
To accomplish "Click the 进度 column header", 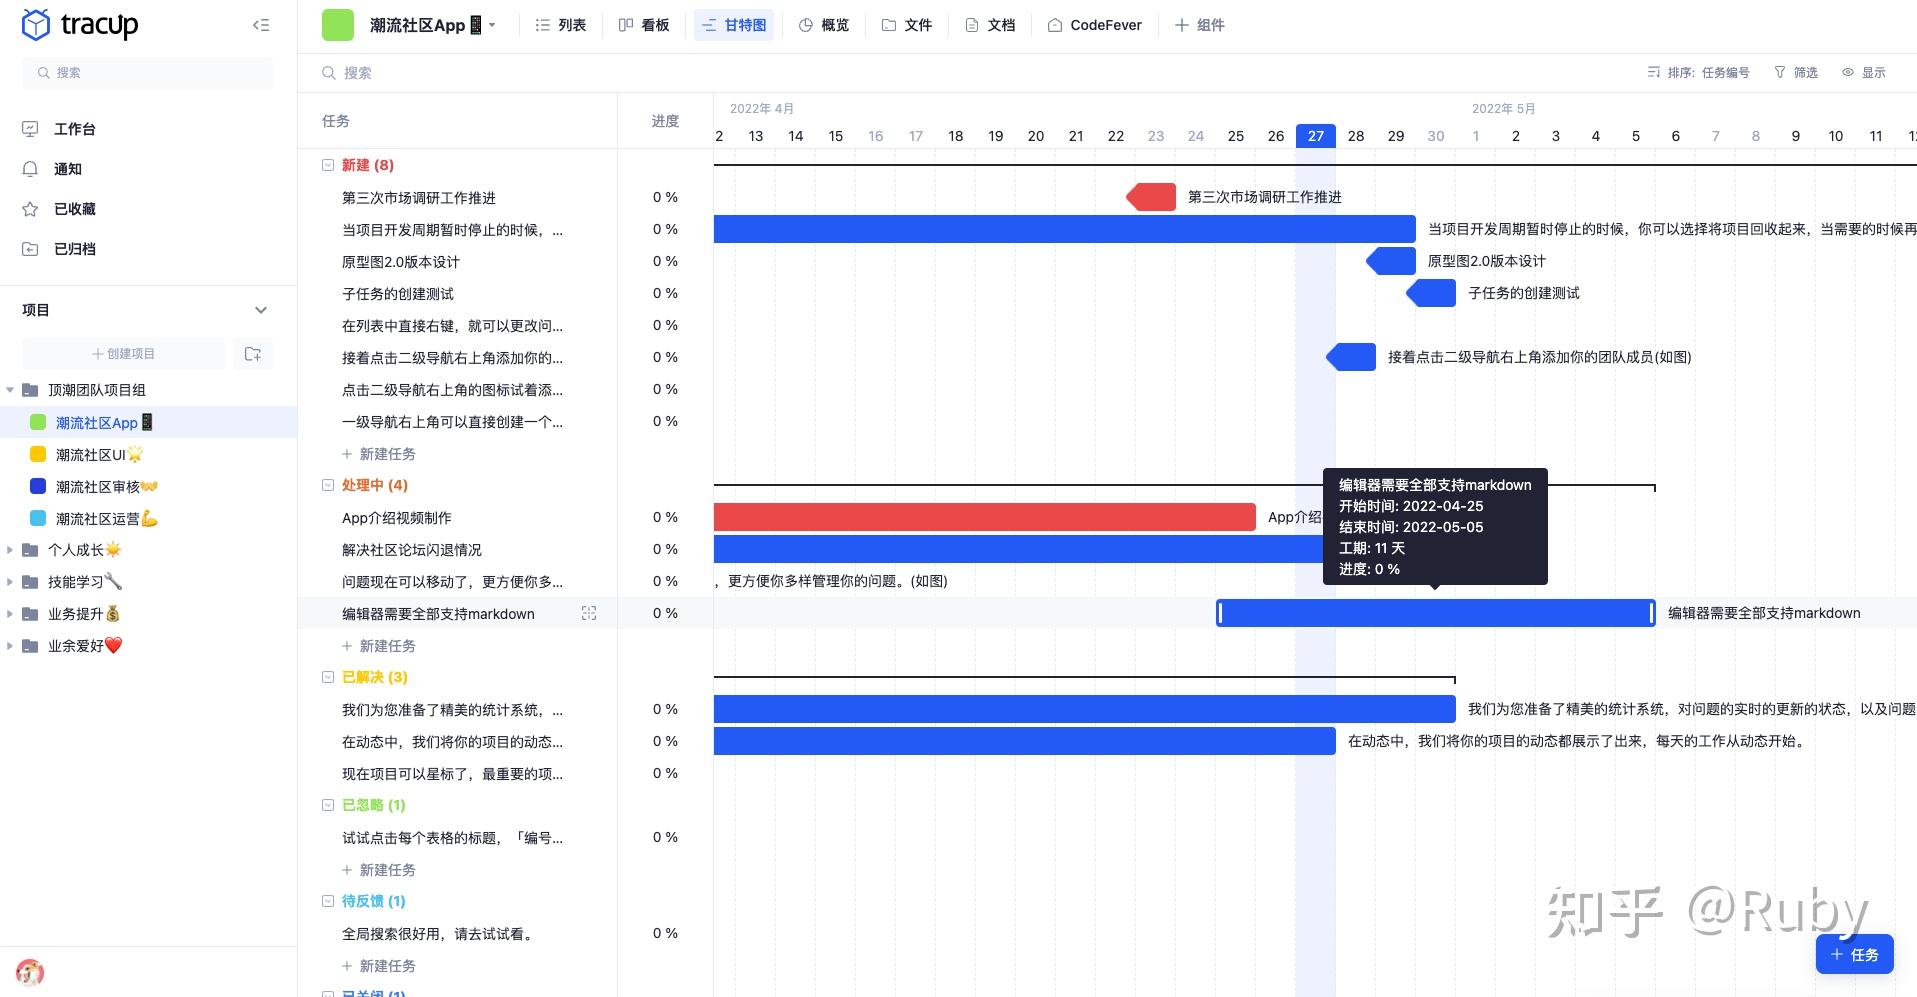I will point(665,121).
